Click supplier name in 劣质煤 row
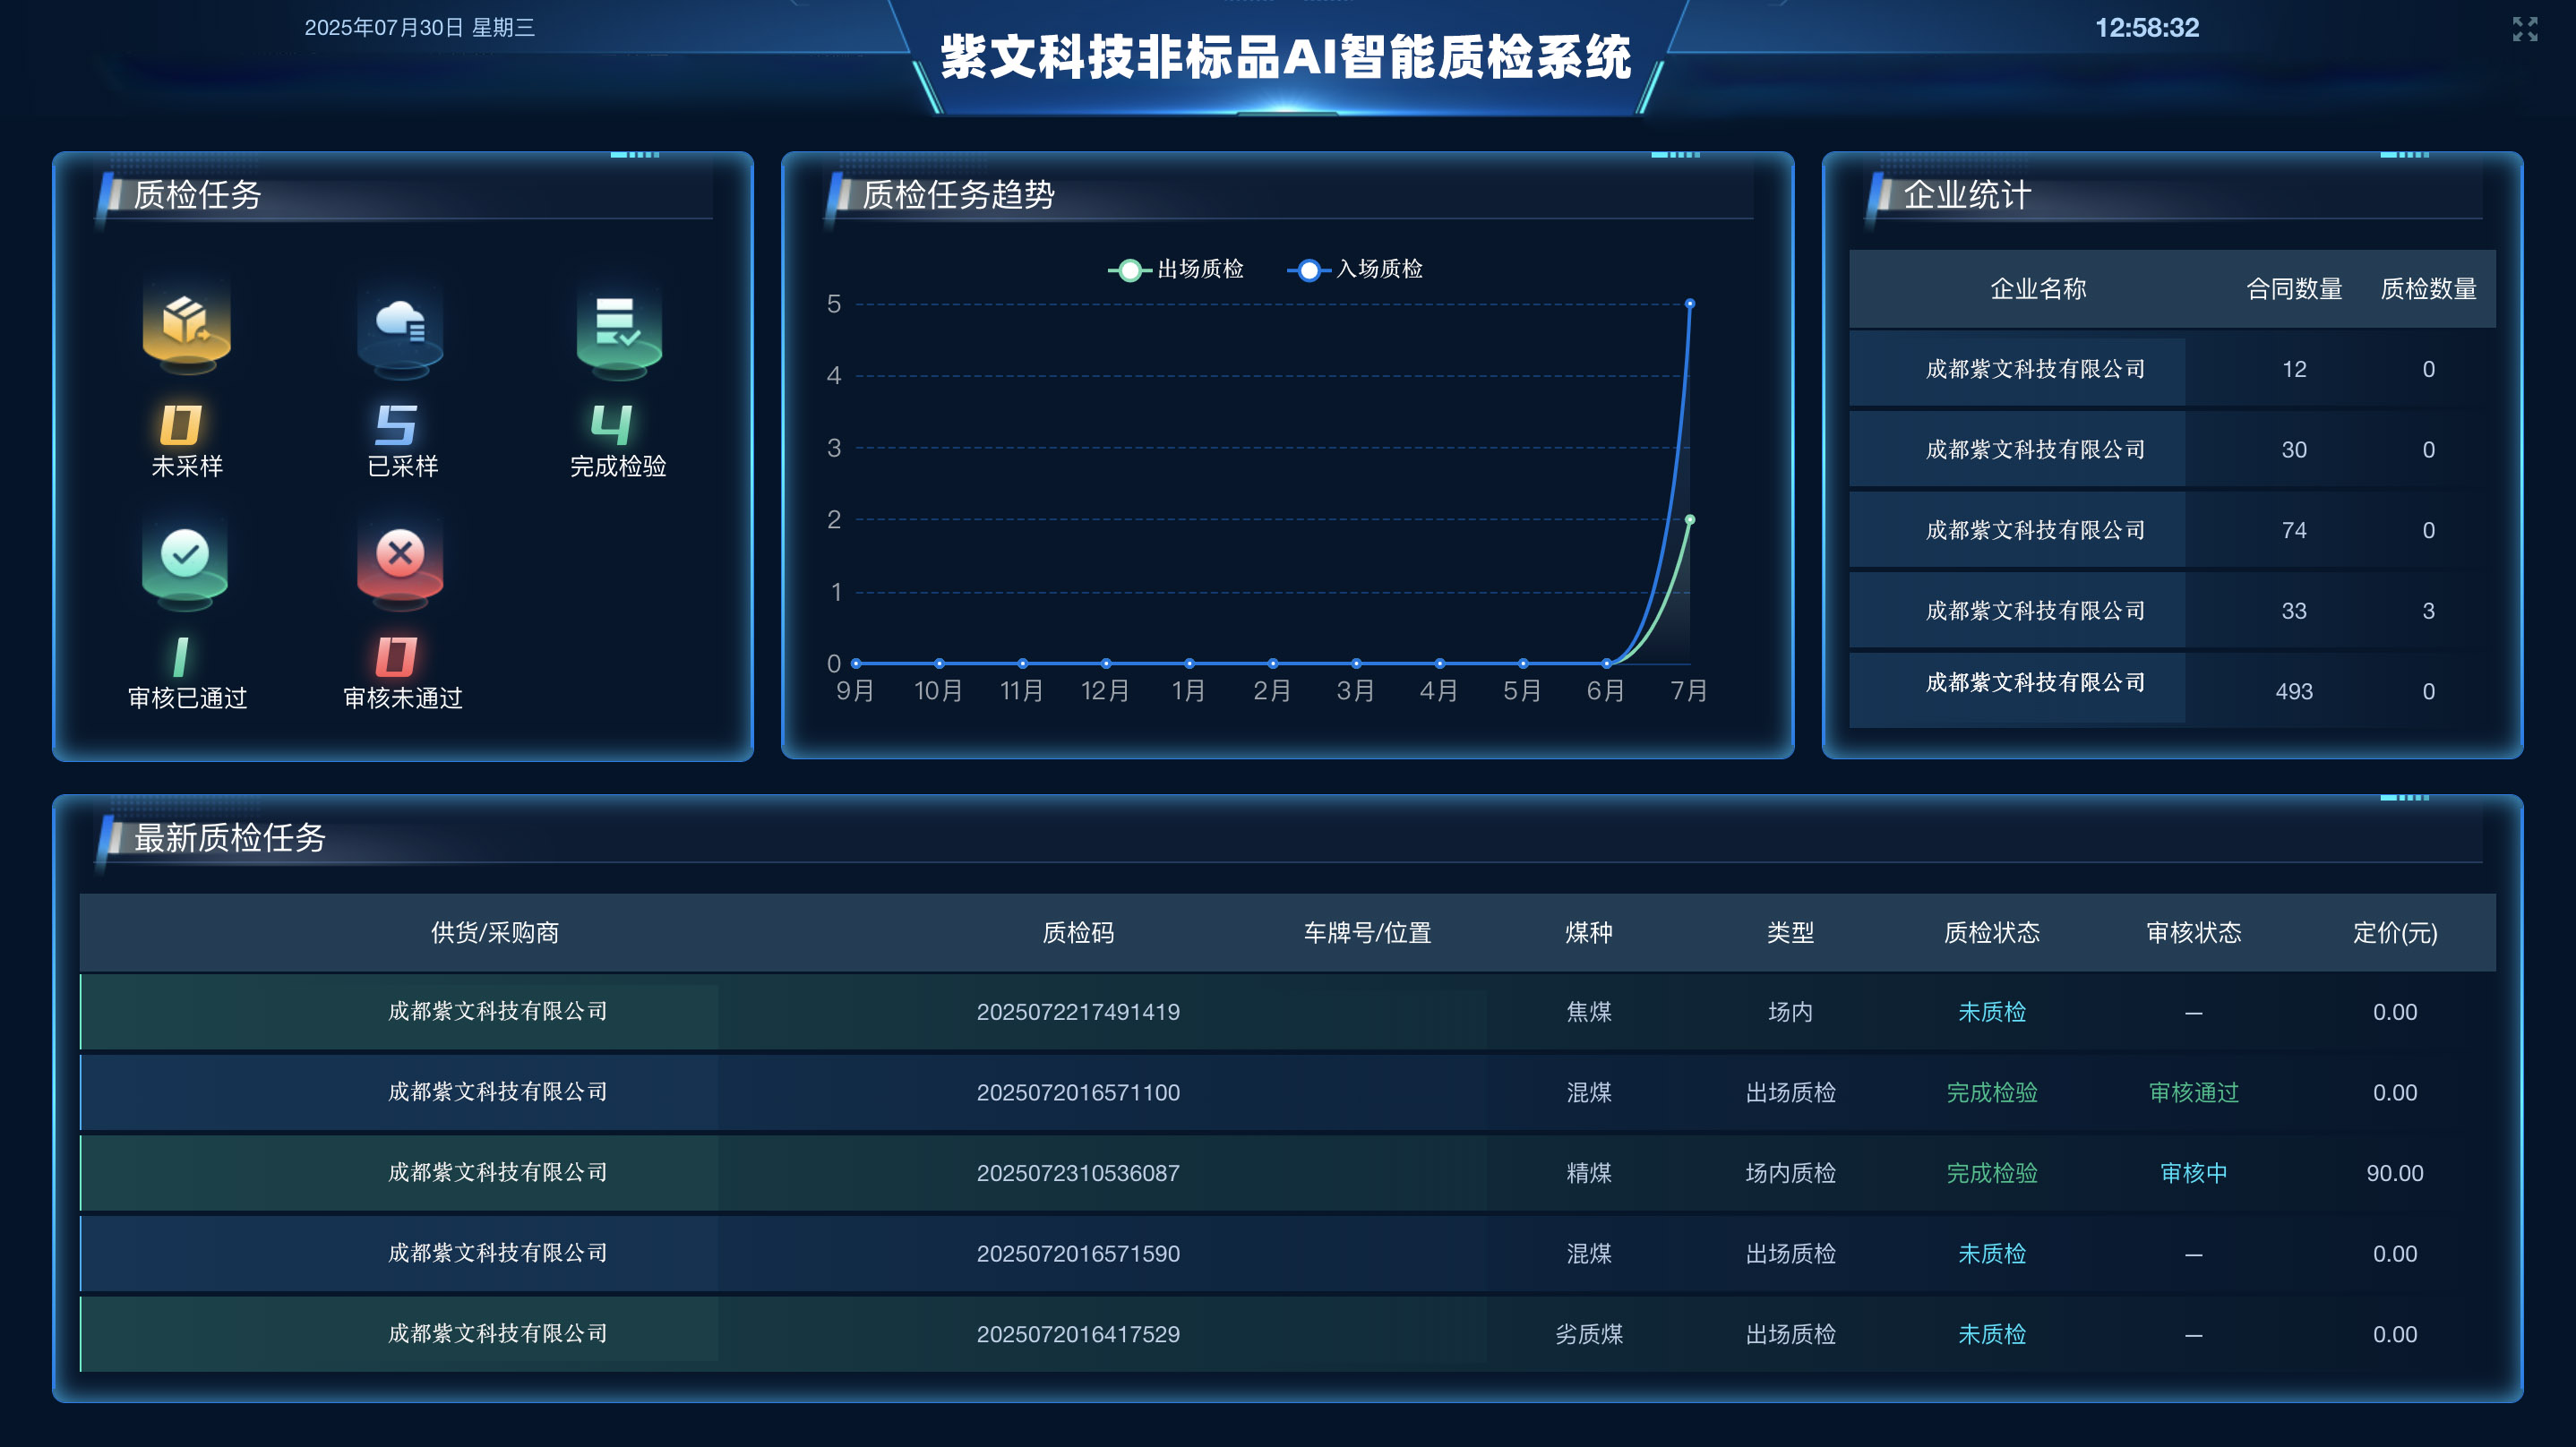Image resolution: width=2576 pixels, height=1447 pixels. coord(497,1334)
